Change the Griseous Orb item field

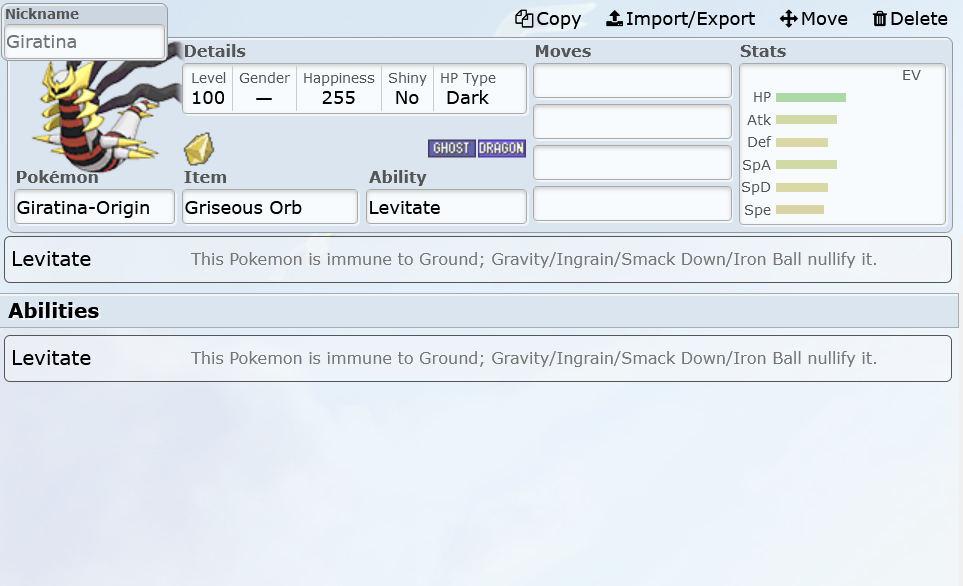tap(270, 207)
